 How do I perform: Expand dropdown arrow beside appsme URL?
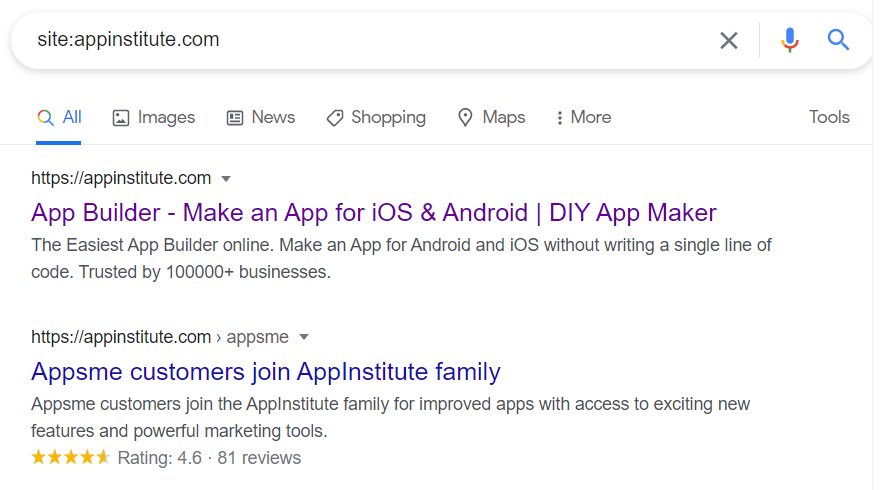coord(304,337)
